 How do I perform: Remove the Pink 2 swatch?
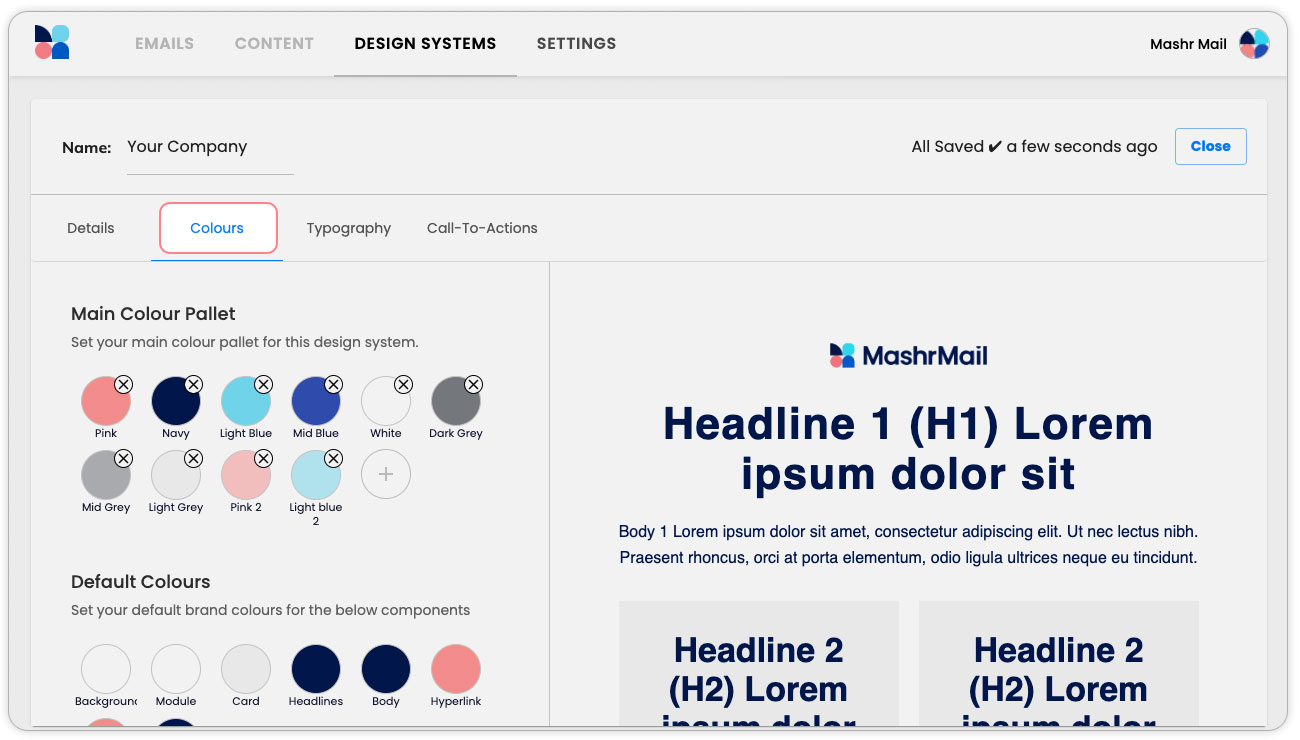(x=263, y=458)
